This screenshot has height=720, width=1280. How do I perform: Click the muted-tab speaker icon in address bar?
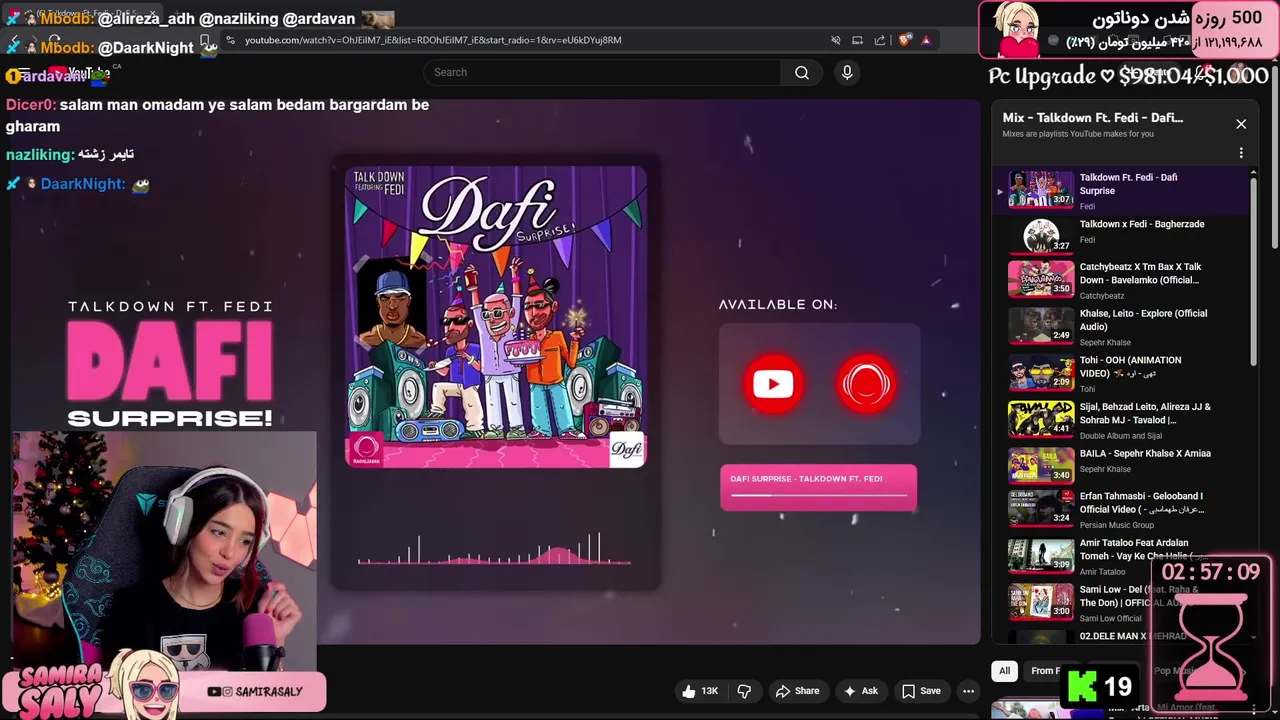[x=835, y=40]
